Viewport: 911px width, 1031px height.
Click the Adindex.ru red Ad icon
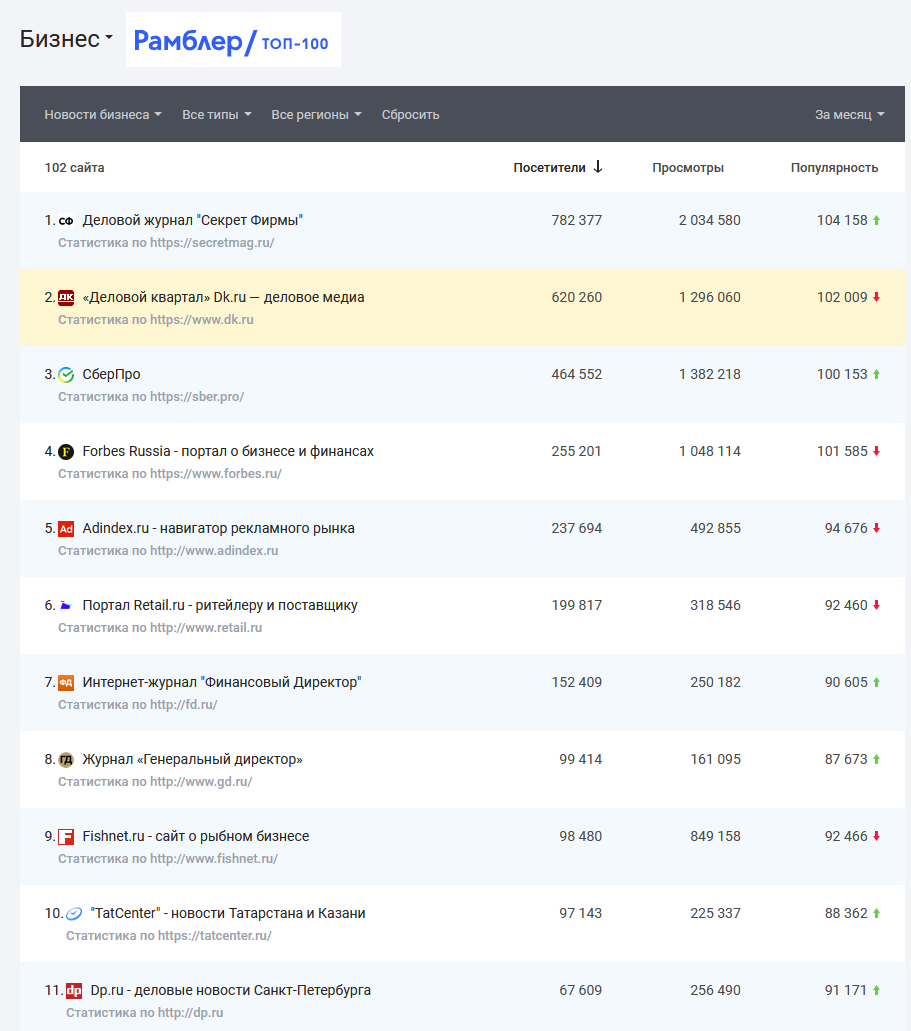[x=66, y=529]
